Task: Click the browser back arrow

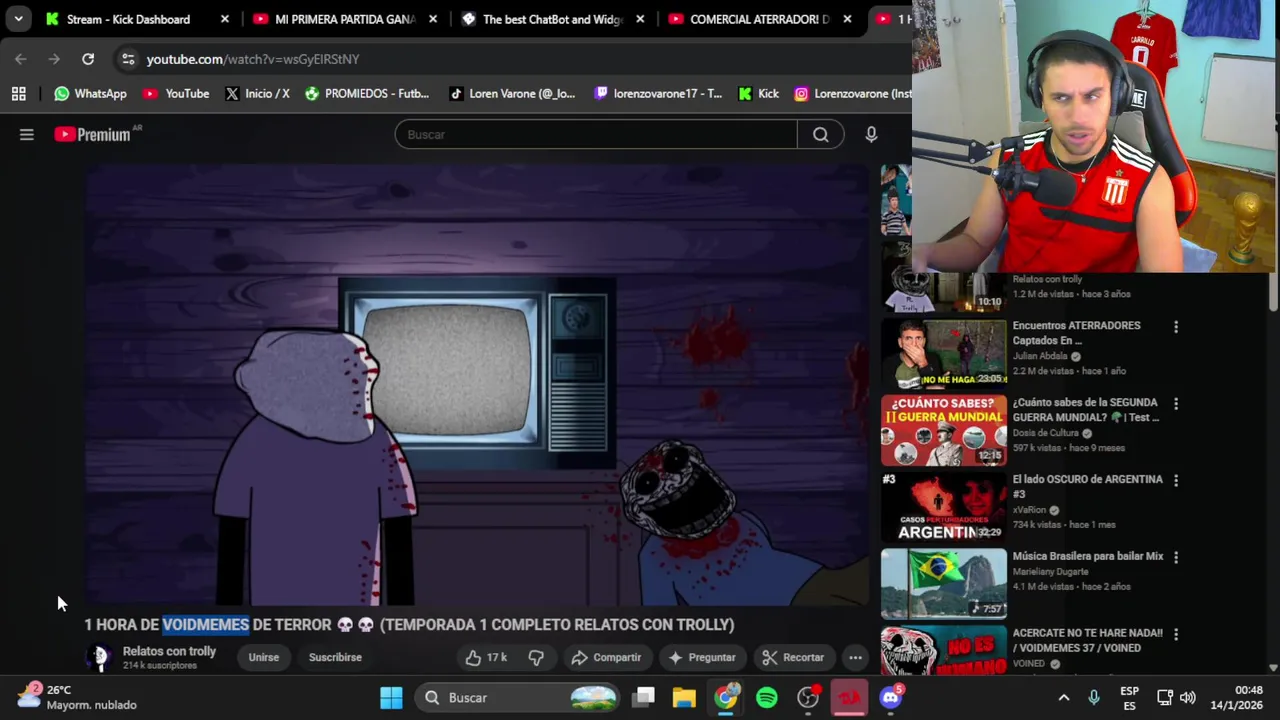Action: click(21, 59)
